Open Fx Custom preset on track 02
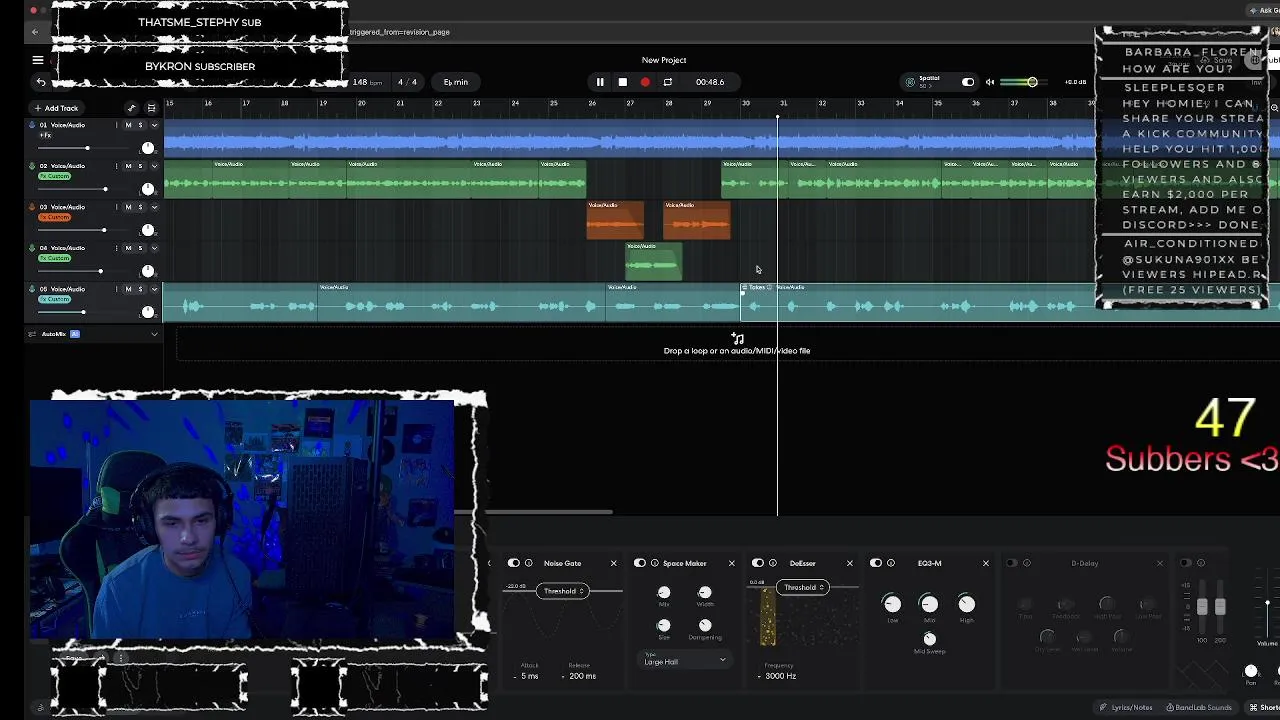Screen dimensions: 1280x720 point(54,176)
